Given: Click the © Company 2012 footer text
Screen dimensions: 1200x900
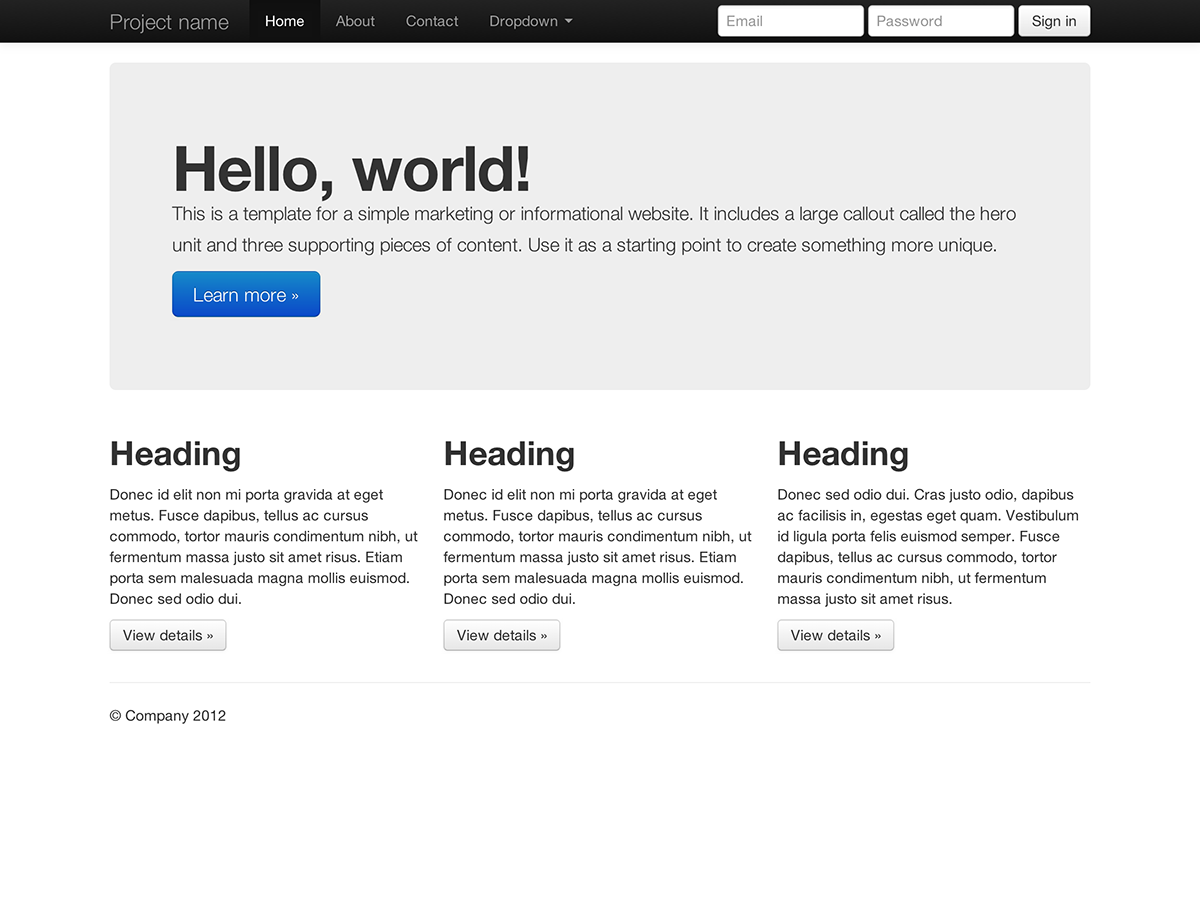Looking at the screenshot, I should tap(167, 716).
